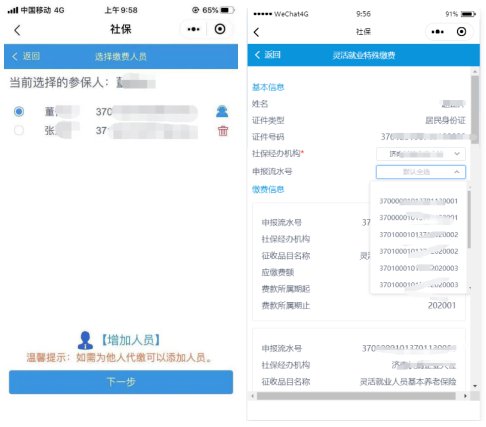Open the three-dots menu on right phone
The image size is (486, 427).
[x=437, y=32]
